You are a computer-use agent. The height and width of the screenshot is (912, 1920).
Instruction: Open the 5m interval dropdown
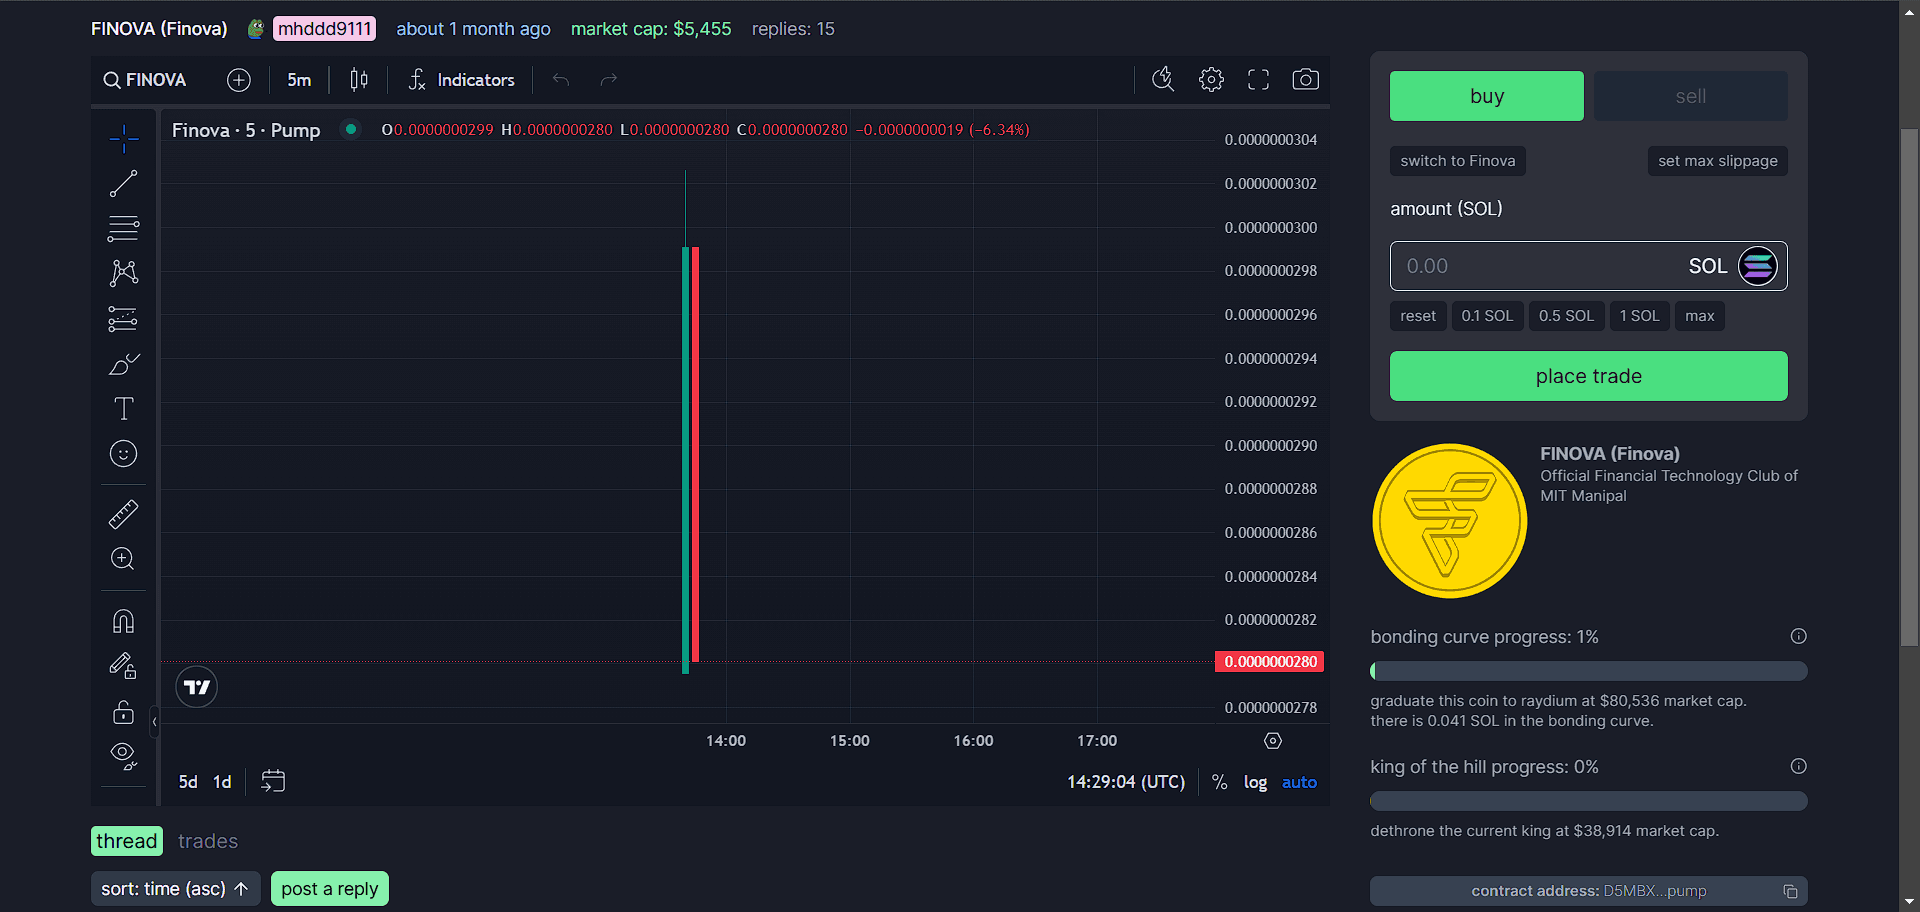(x=299, y=80)
